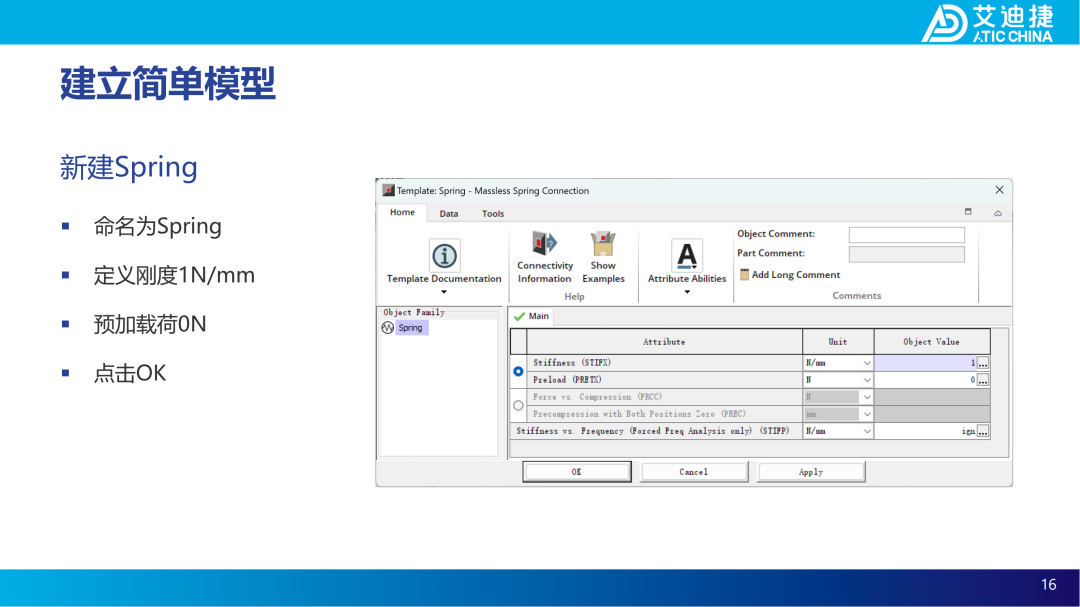Click Preload object value field

click(x=925, y=380)
